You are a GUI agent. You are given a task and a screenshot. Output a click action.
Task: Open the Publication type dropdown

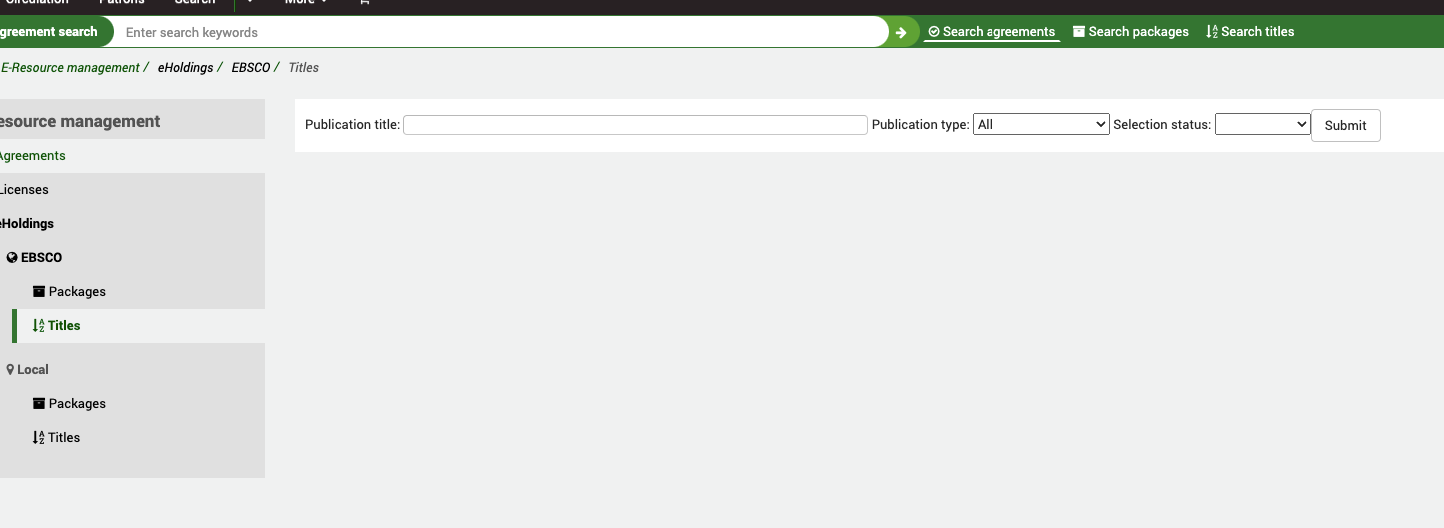click(x=1040, y=125)
